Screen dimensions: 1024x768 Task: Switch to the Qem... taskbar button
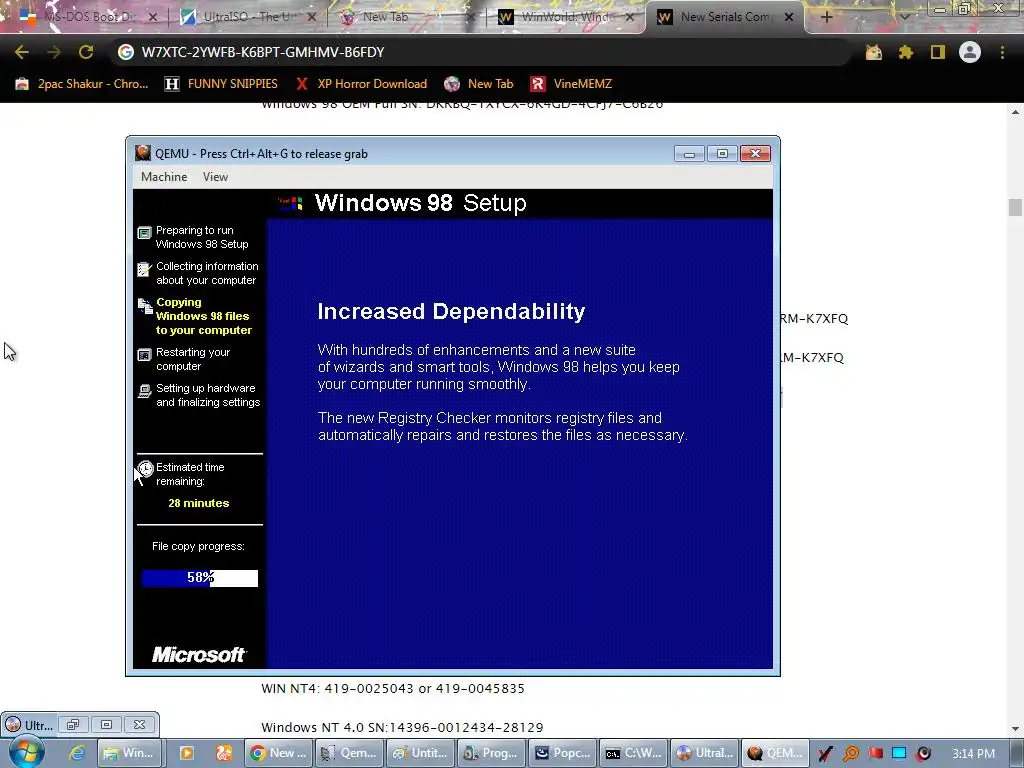pos(349,753)
